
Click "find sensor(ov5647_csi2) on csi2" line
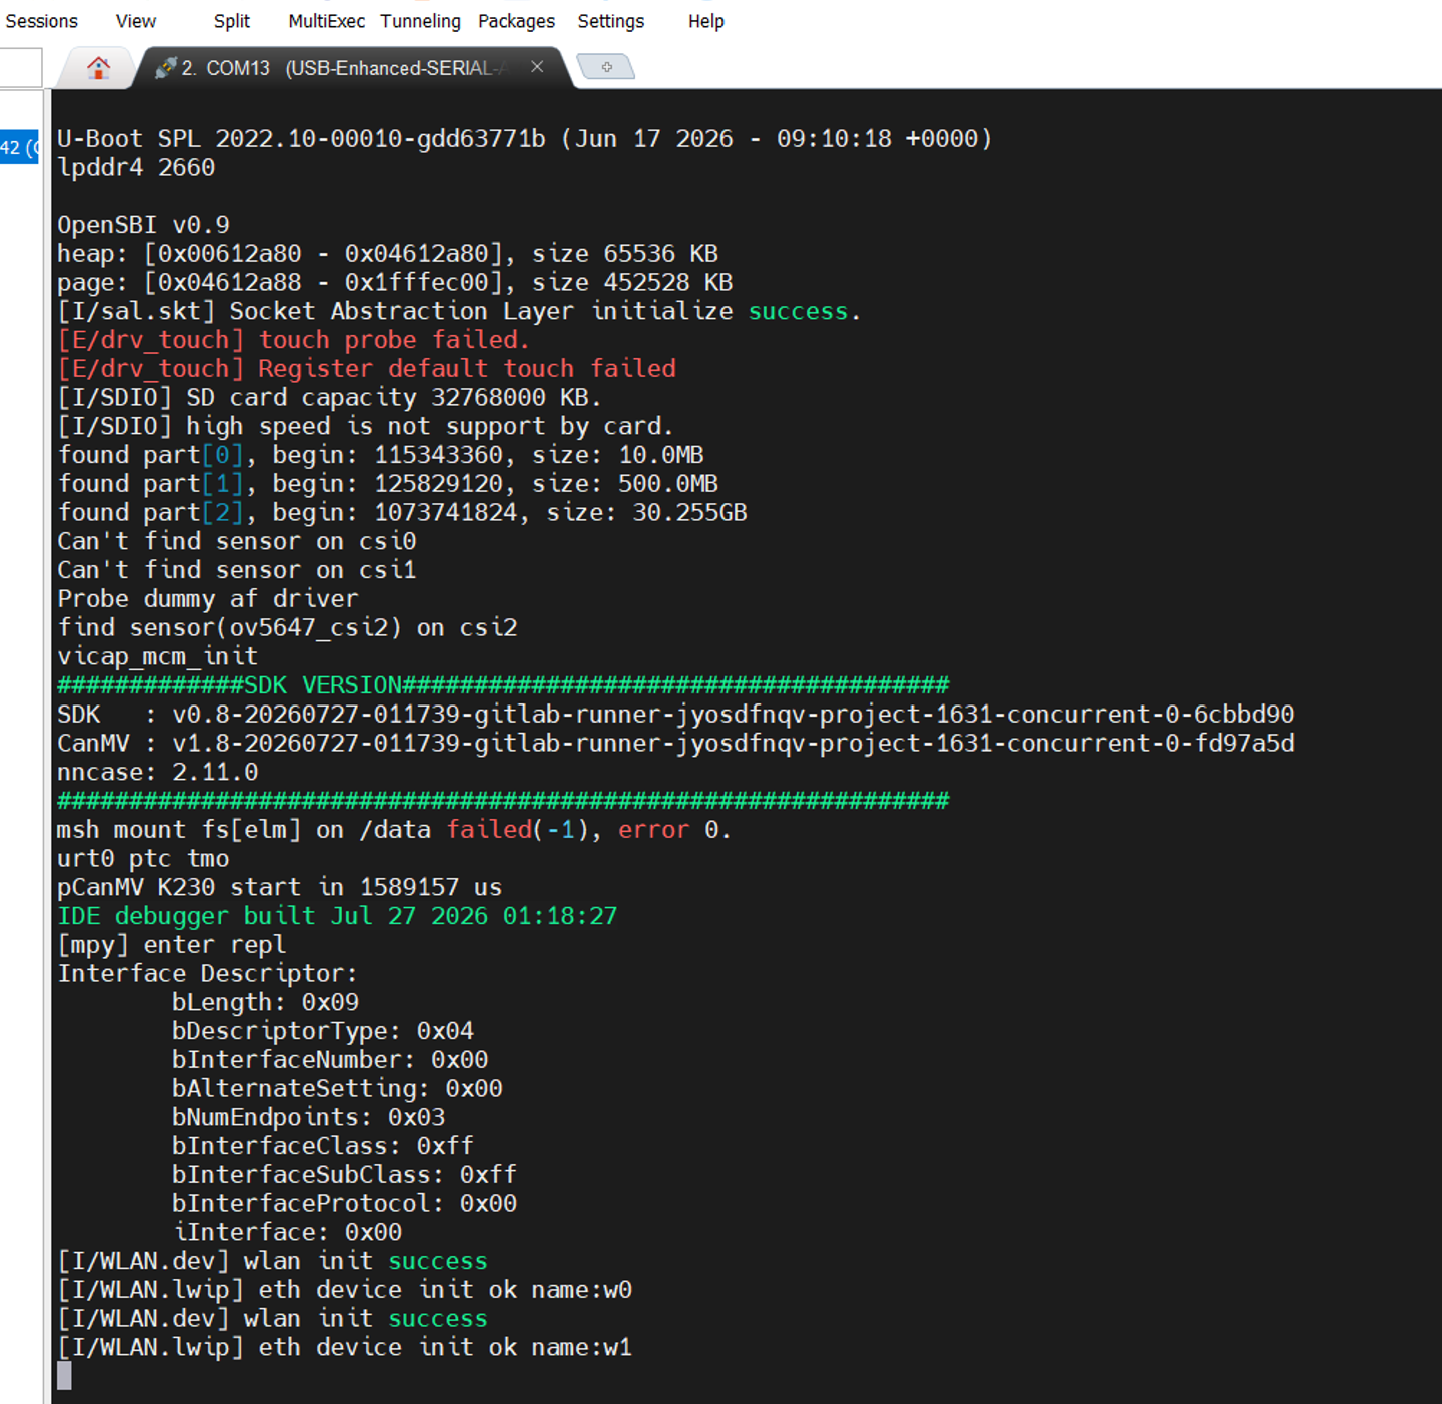point(287,628)
